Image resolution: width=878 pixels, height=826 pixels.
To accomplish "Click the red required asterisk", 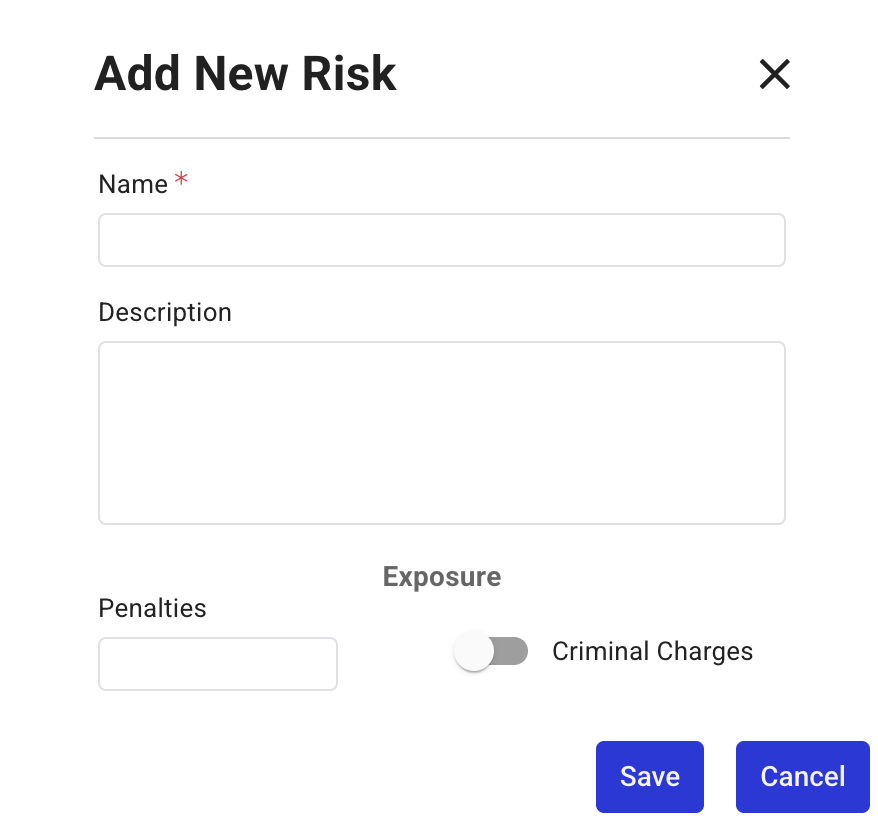I will pyautogui.click(x=181, y=180).
